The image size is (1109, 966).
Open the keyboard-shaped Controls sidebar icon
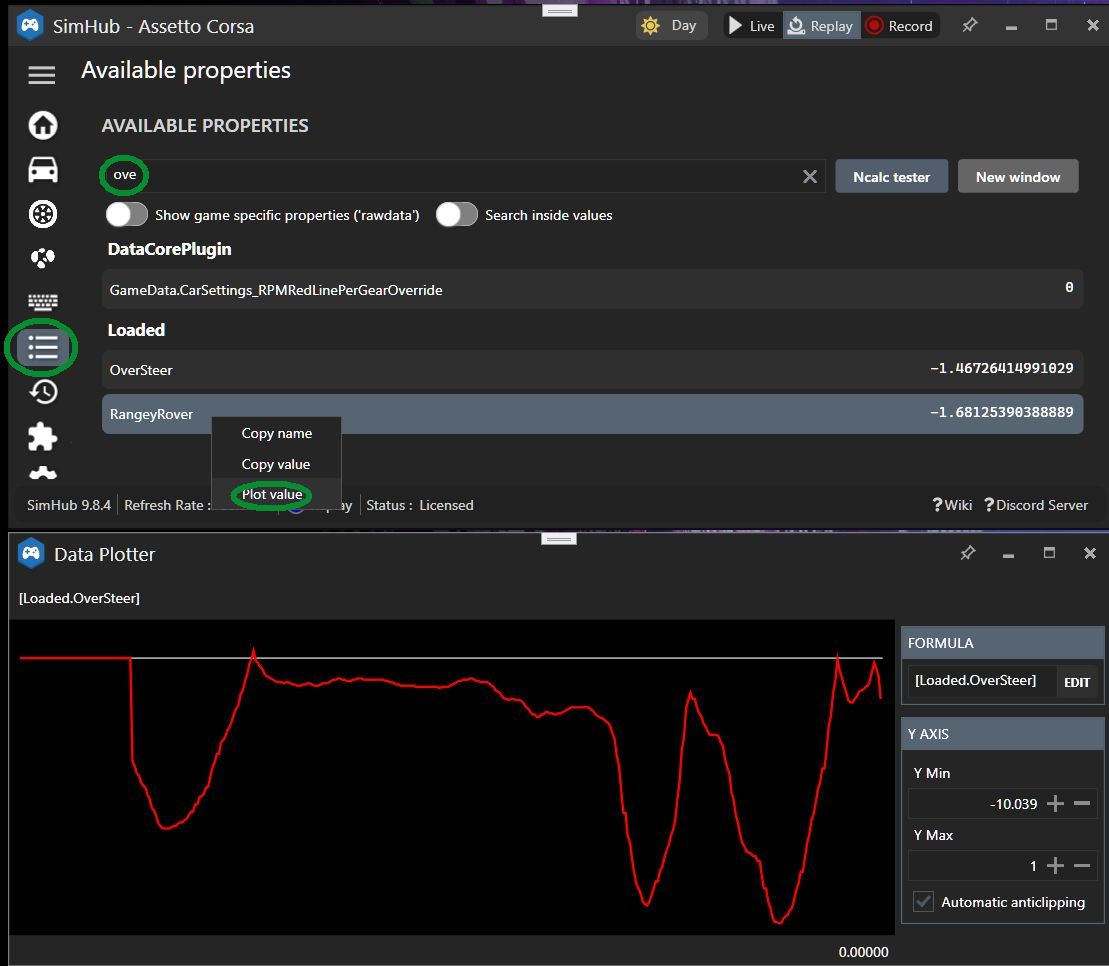[42, 302]
